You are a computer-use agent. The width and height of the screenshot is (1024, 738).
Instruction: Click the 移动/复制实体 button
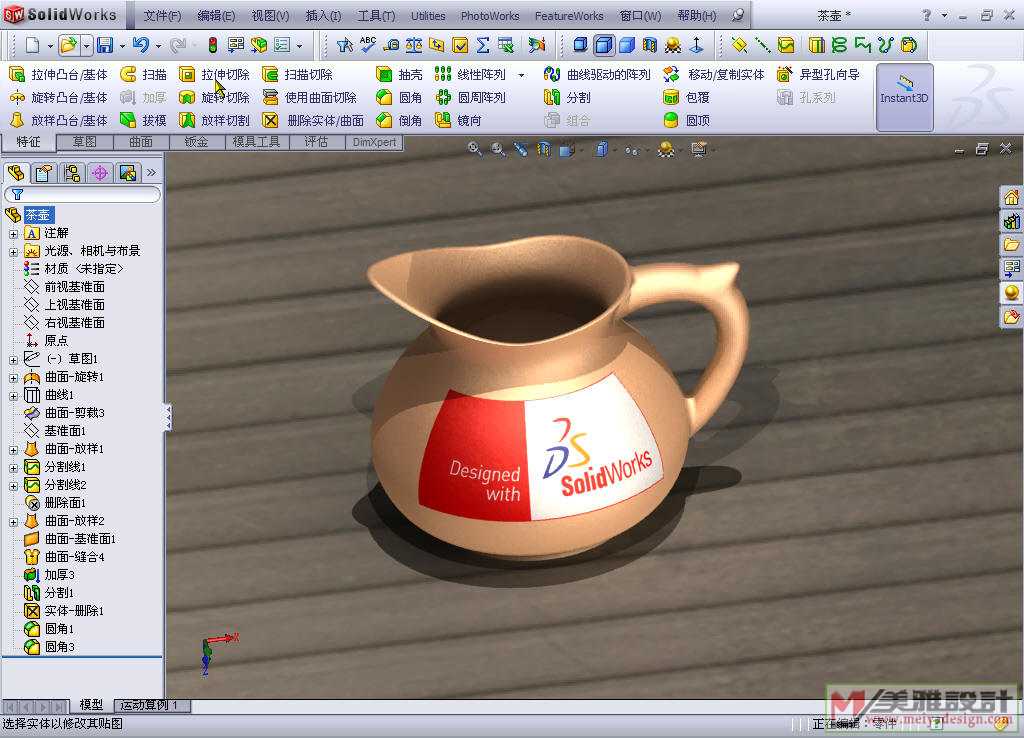tap(713, 75)
